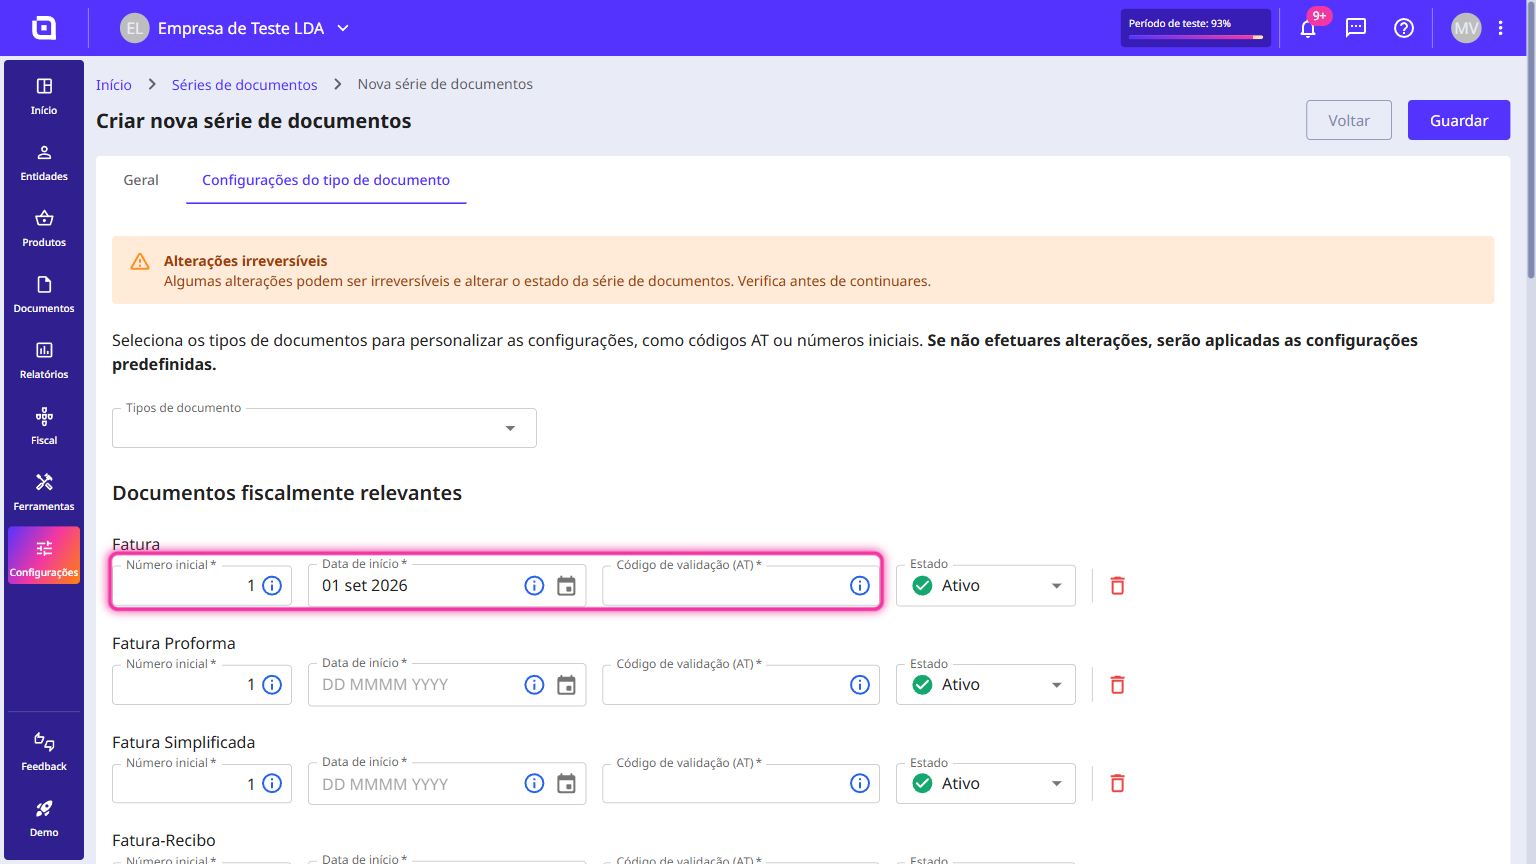
Task: Open the help question mark icon
Action: click(1404, 28)
